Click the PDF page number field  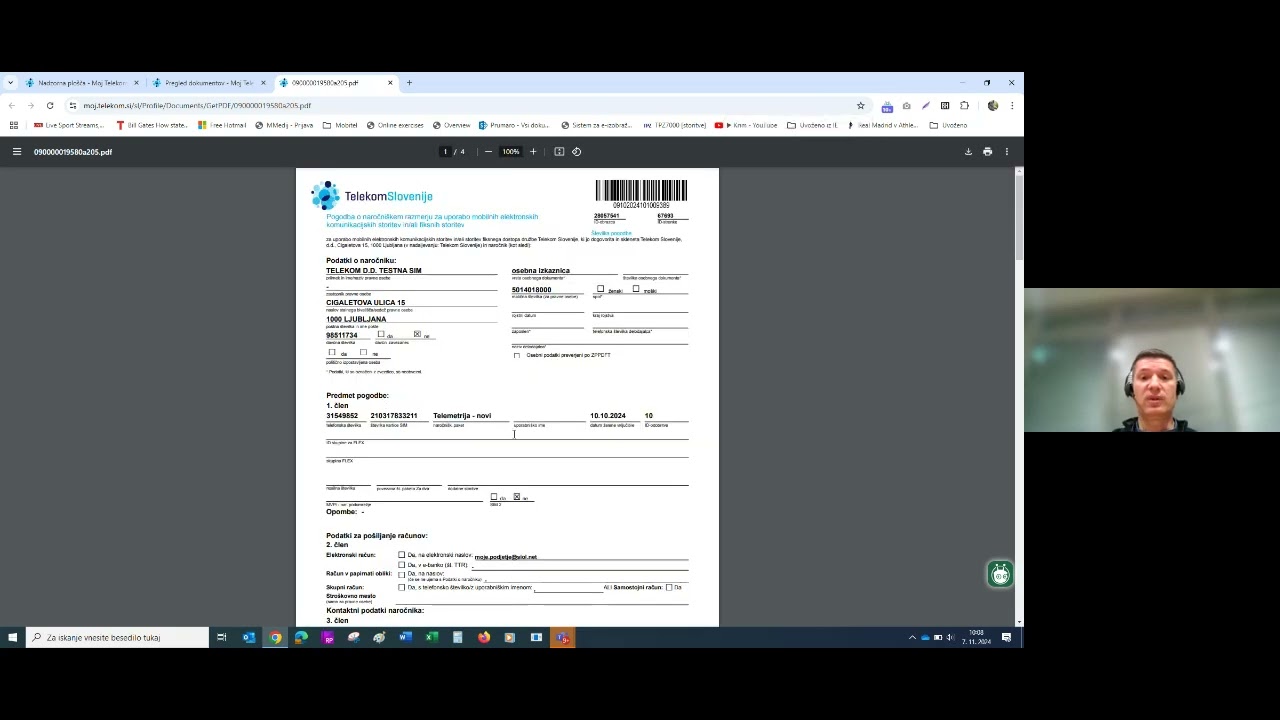coord(445,152)
